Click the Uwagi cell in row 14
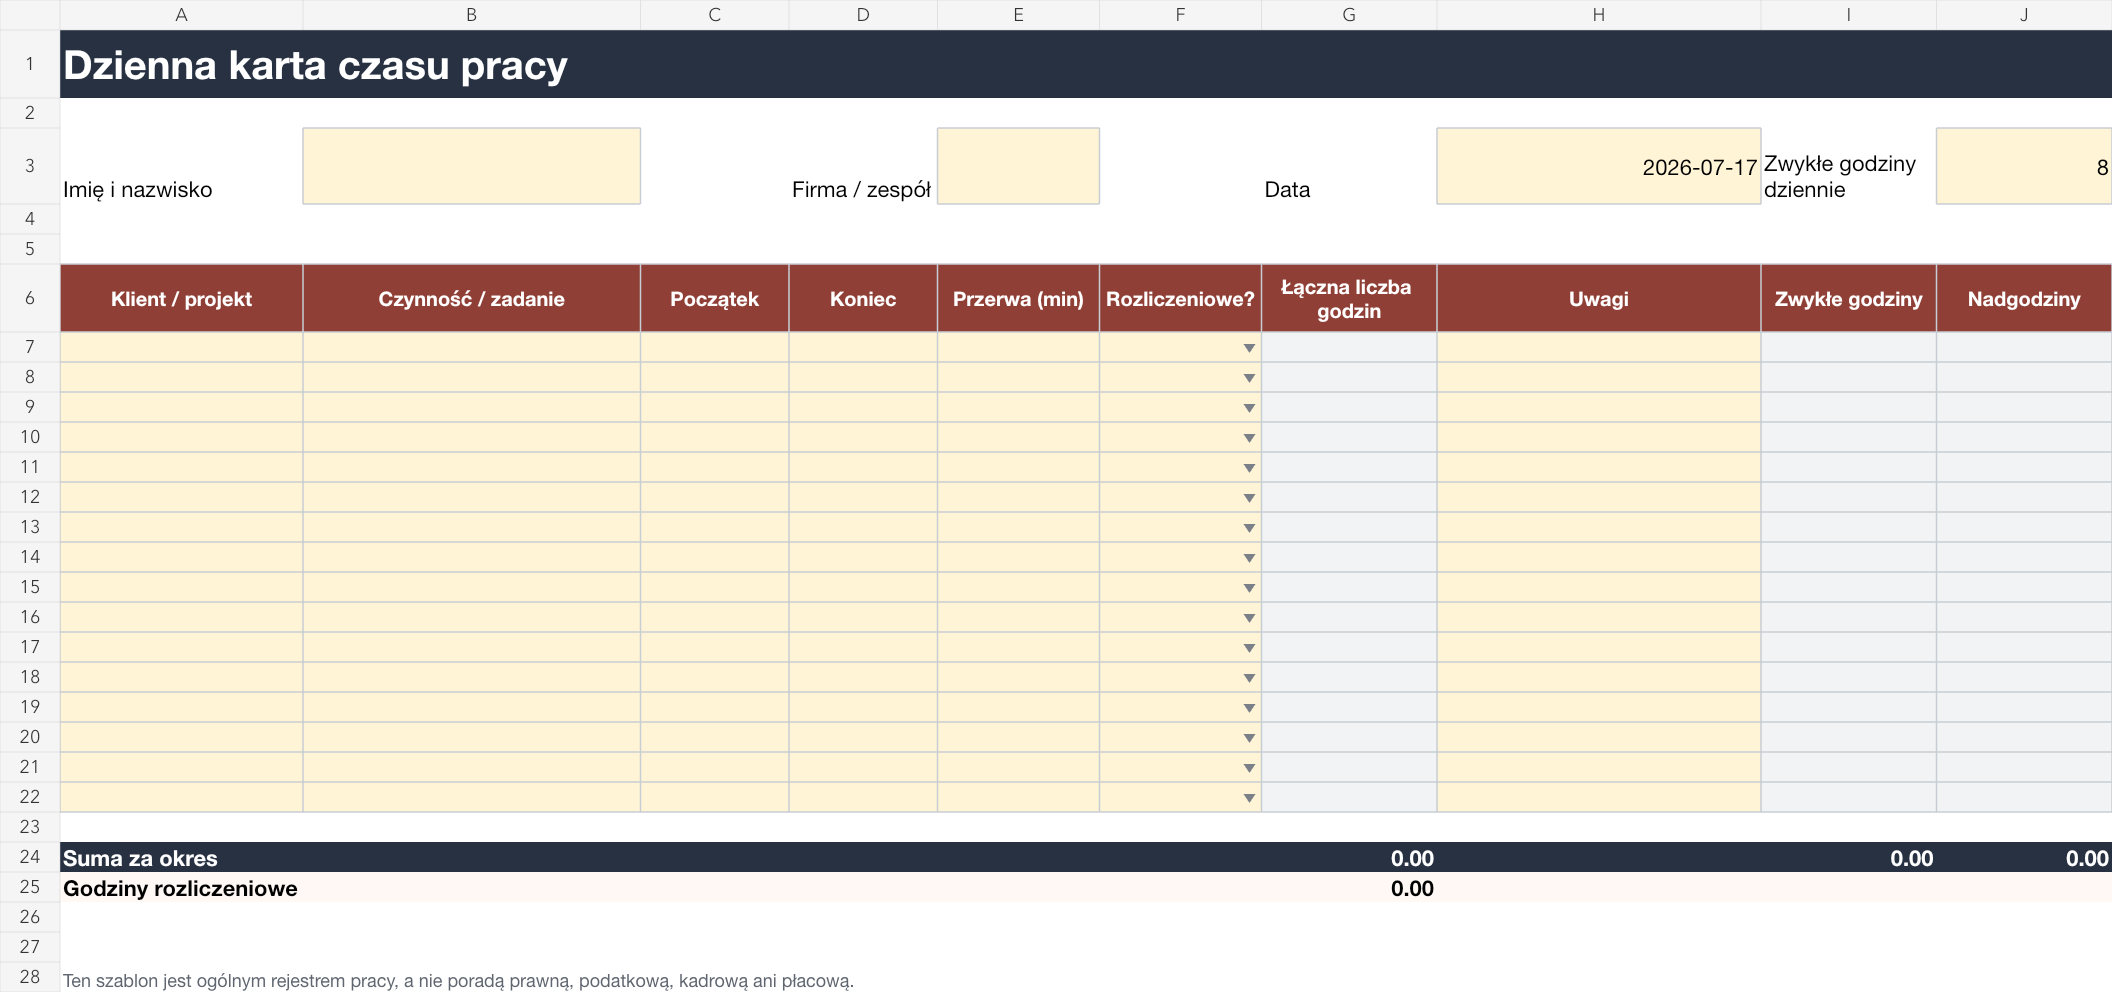Image resolution: width=2112 pixels, height=992 pixels. pos(1598,557)
